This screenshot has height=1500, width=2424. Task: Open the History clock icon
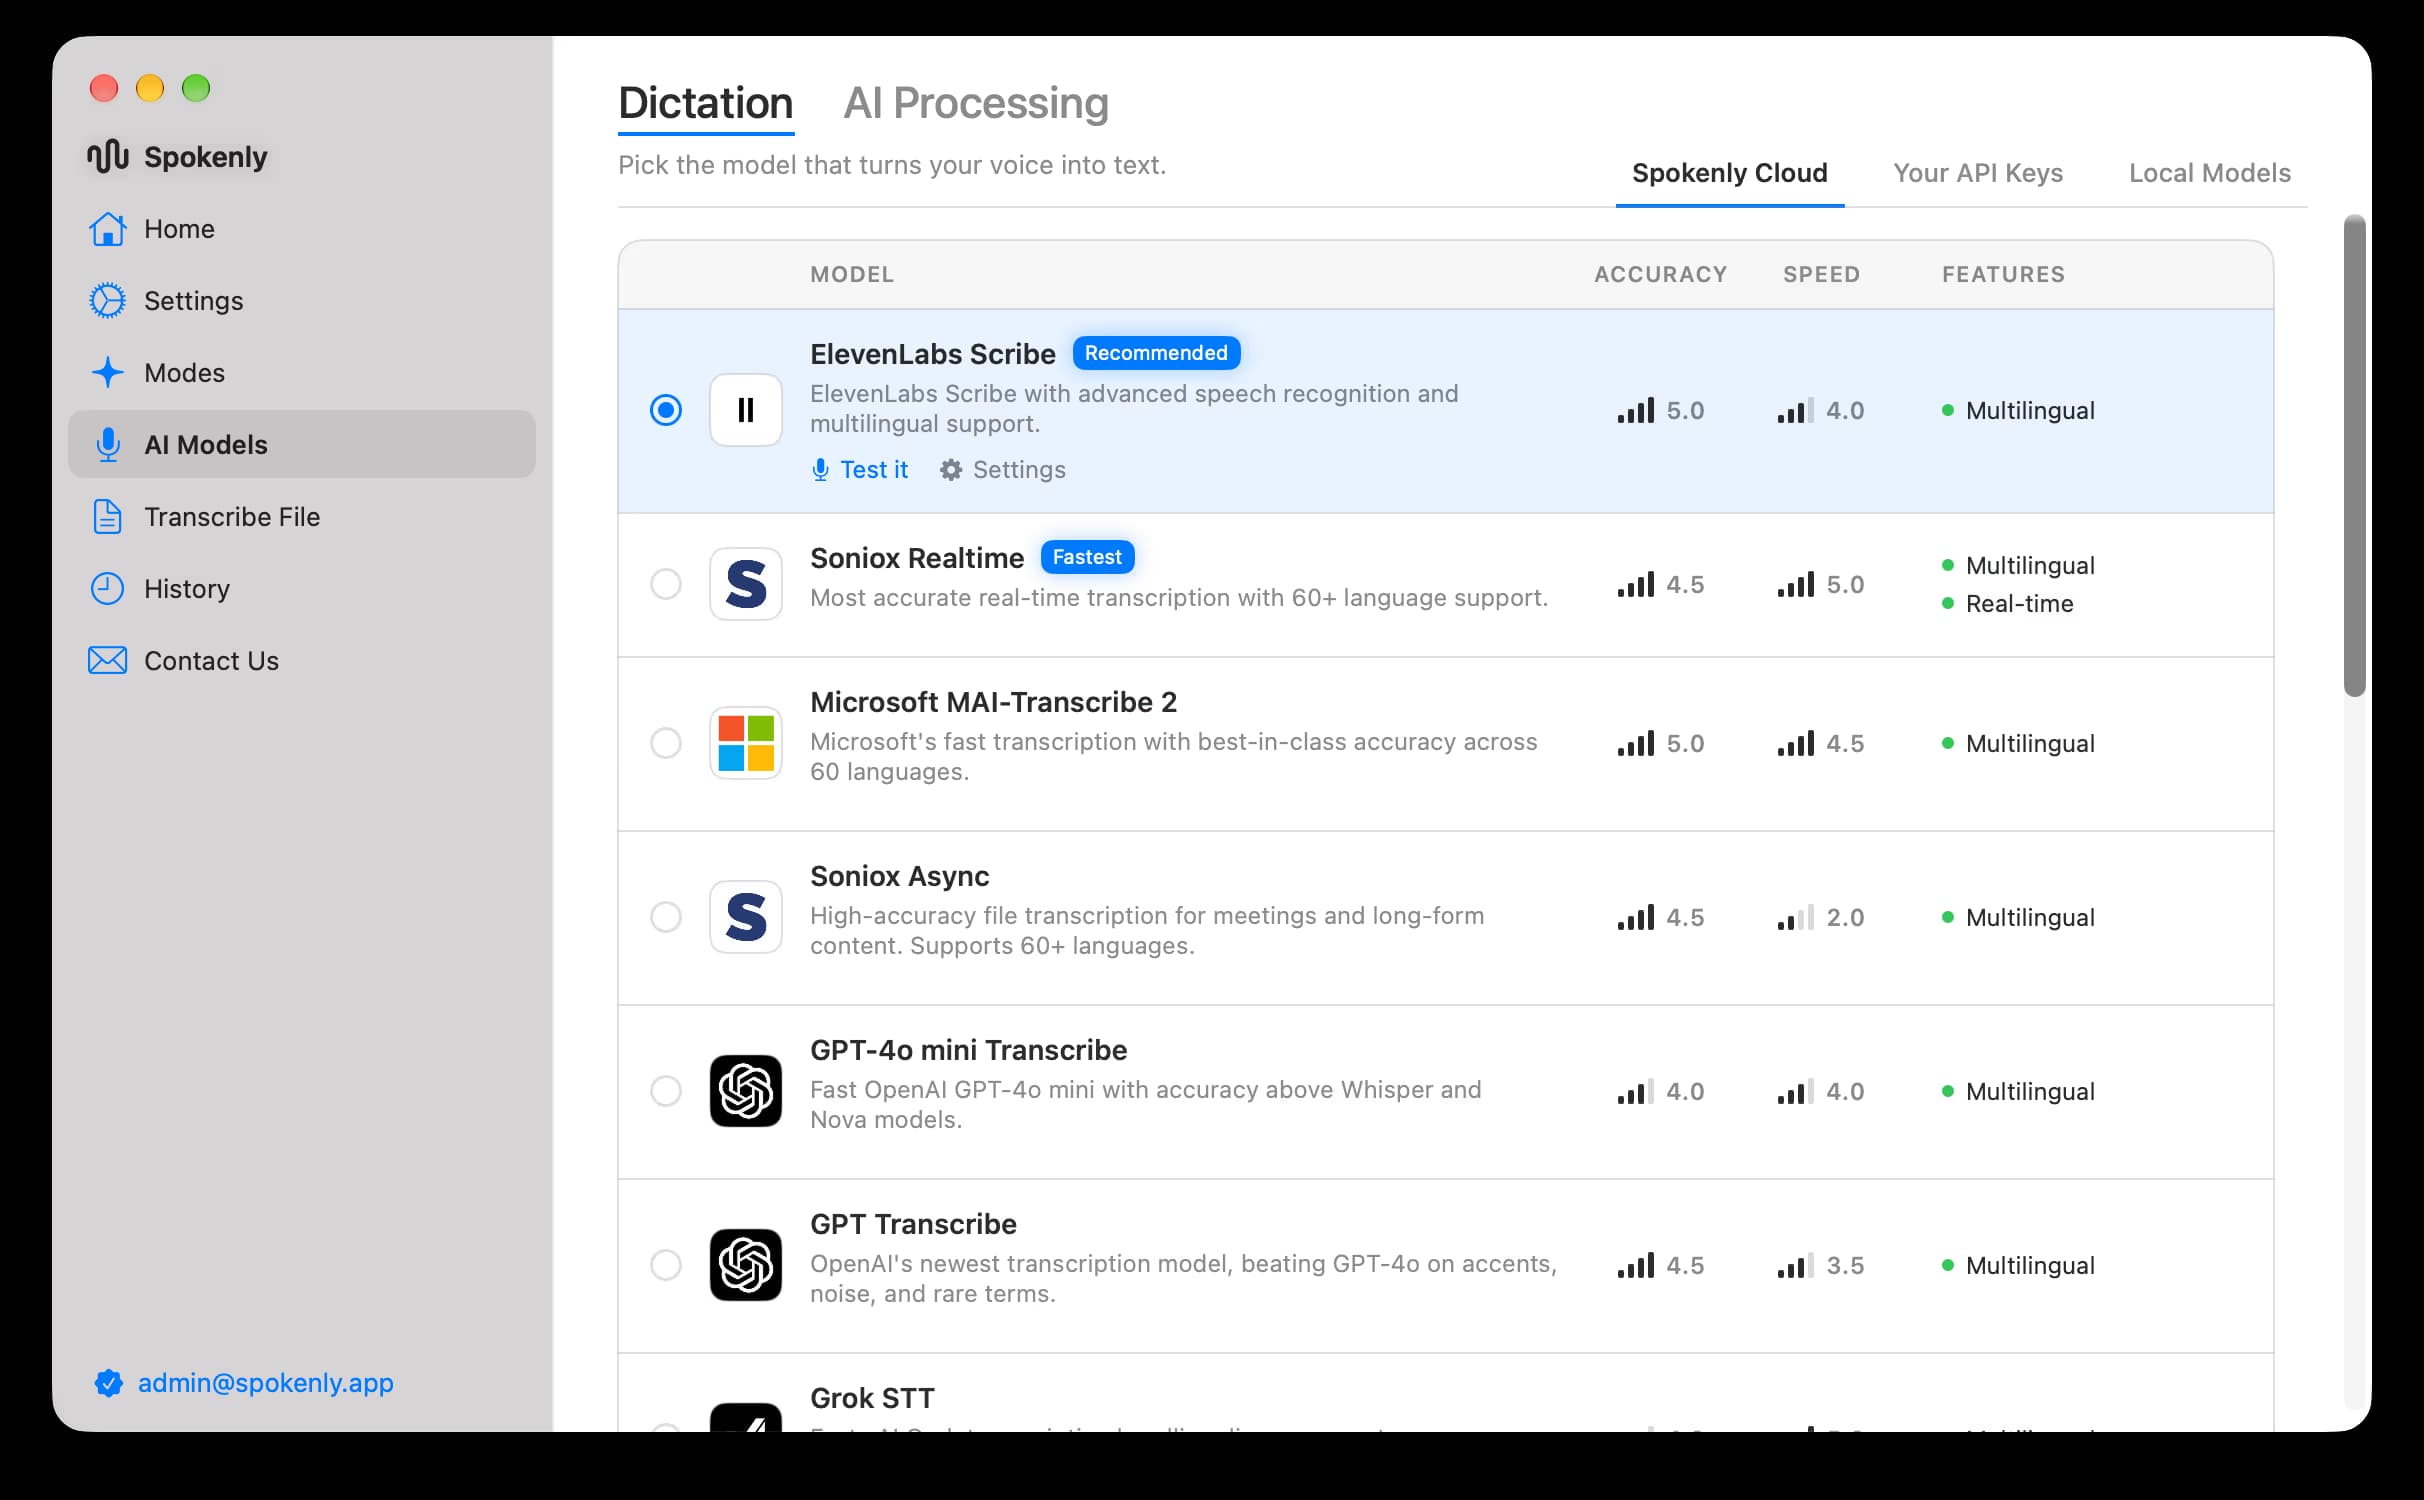(x=107, y=589)
